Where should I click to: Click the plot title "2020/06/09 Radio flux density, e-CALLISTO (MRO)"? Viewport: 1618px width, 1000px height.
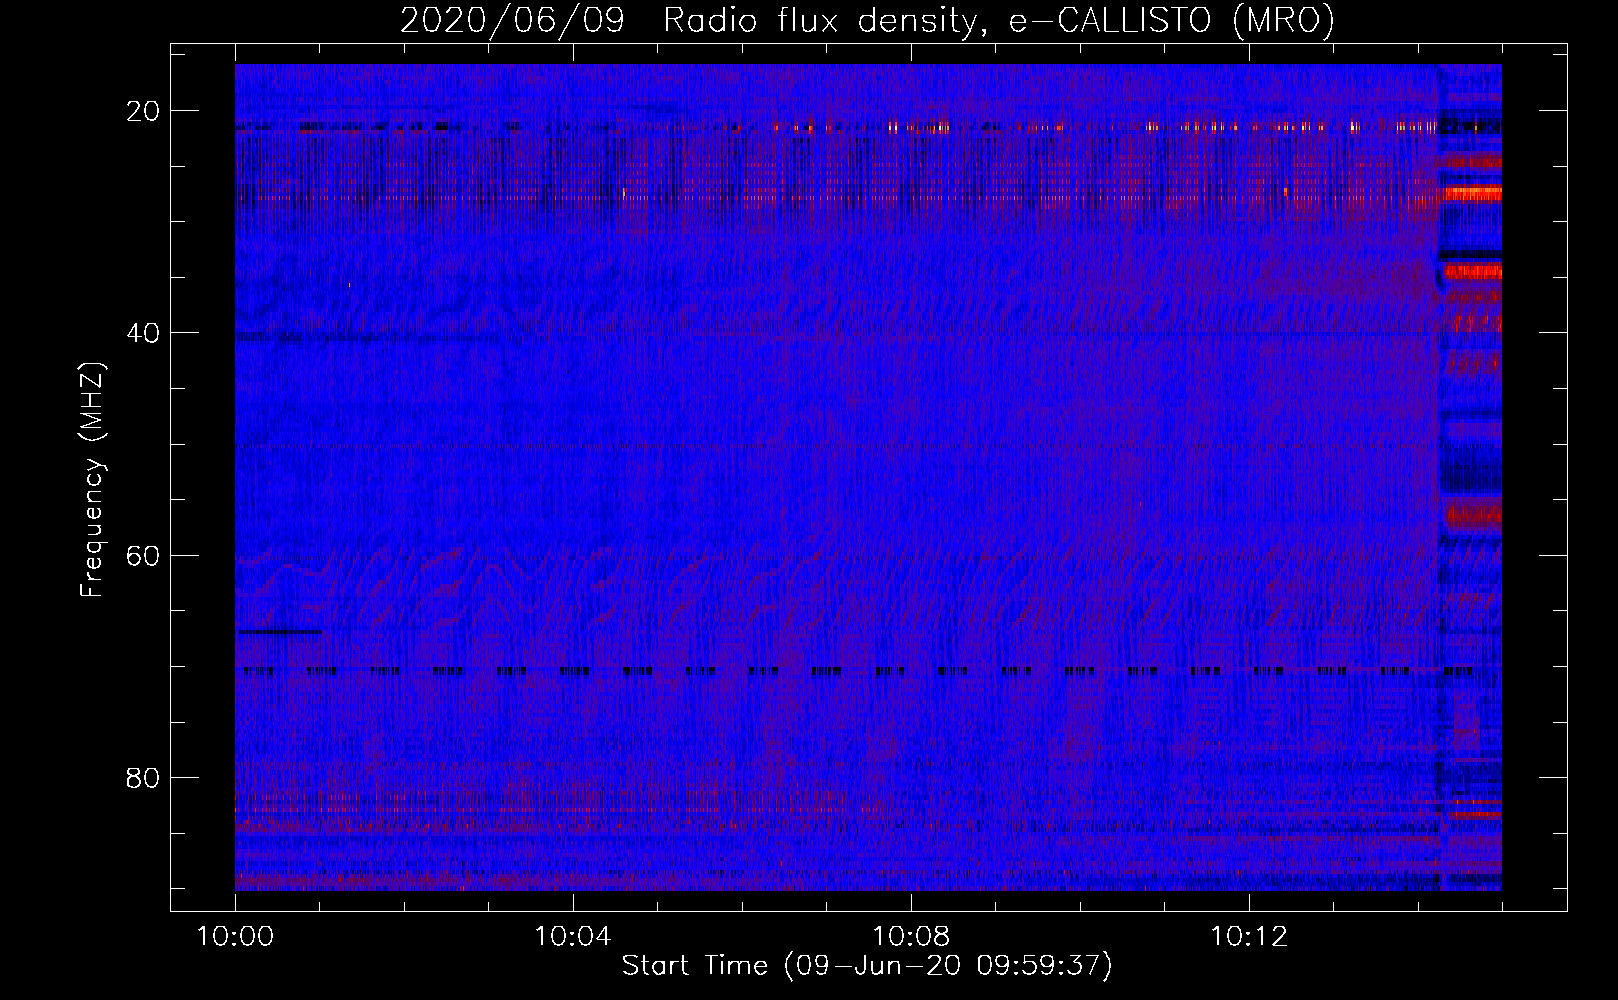point(867,20)
